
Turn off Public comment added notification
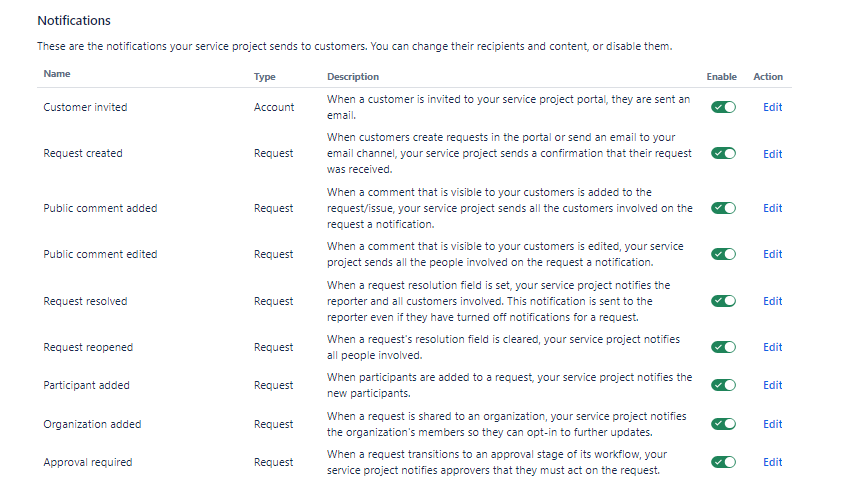pyautogui.click(x=723, y=208)
